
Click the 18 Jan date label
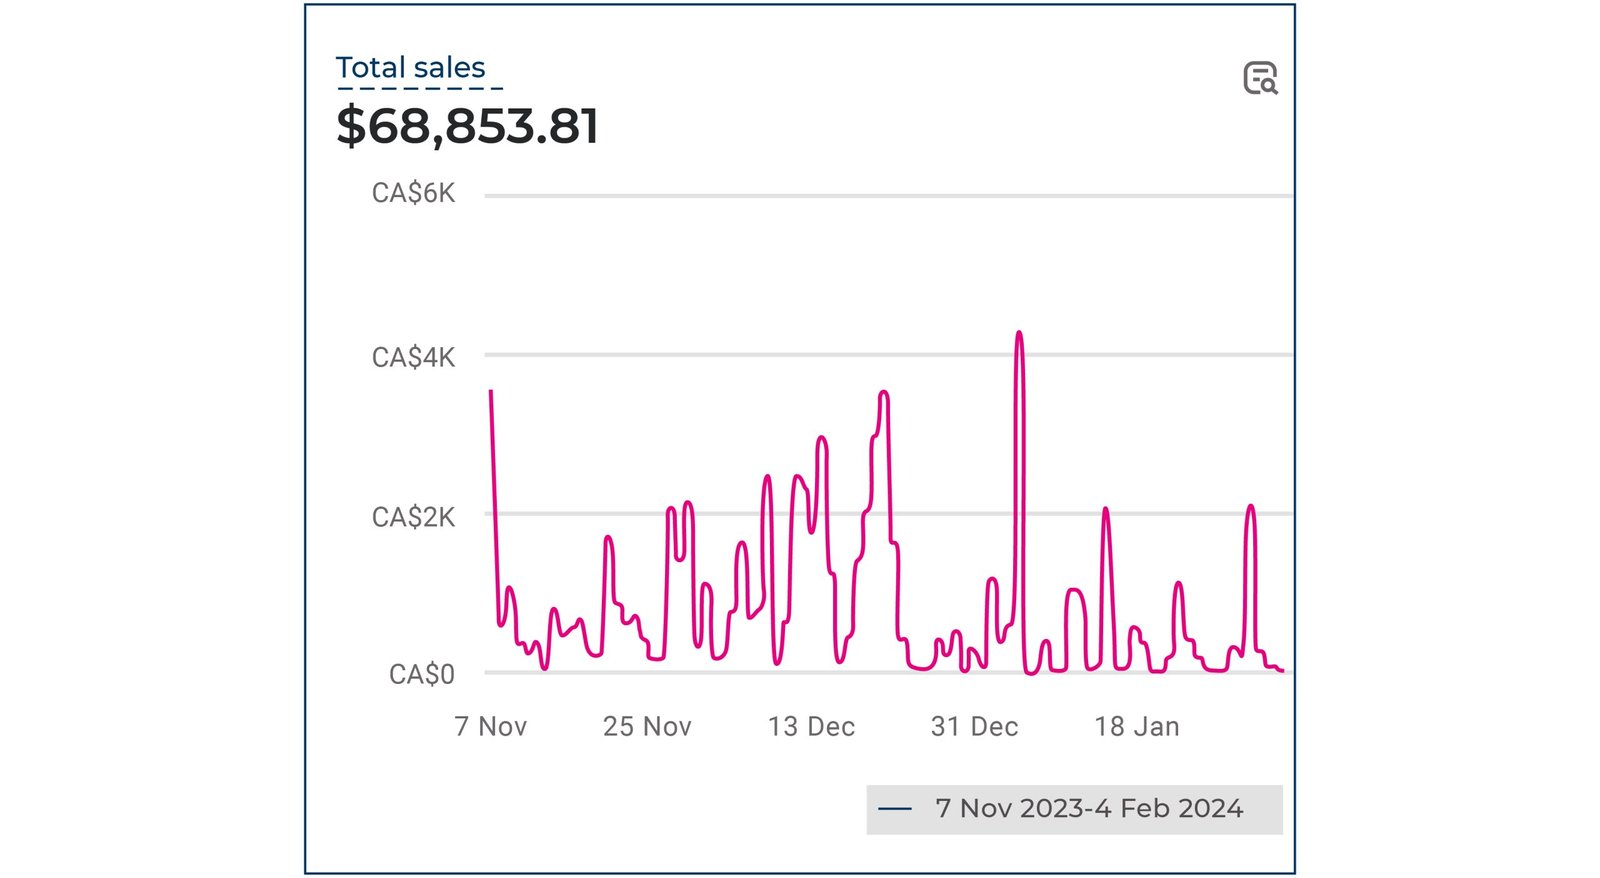1137,727
